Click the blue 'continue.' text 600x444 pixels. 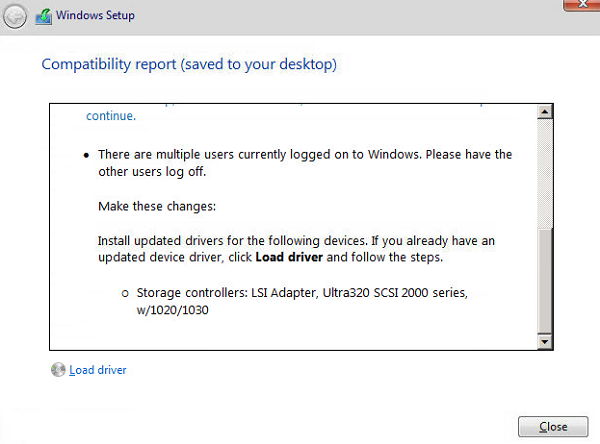point(111,116)
